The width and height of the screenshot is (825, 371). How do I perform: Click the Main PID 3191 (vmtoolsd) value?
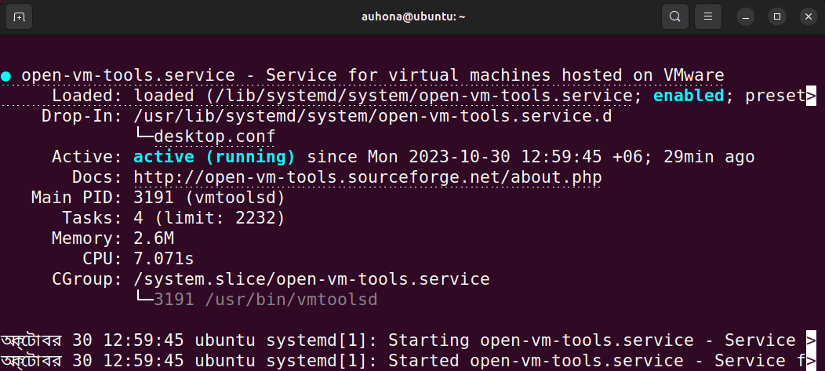point(209,198)
